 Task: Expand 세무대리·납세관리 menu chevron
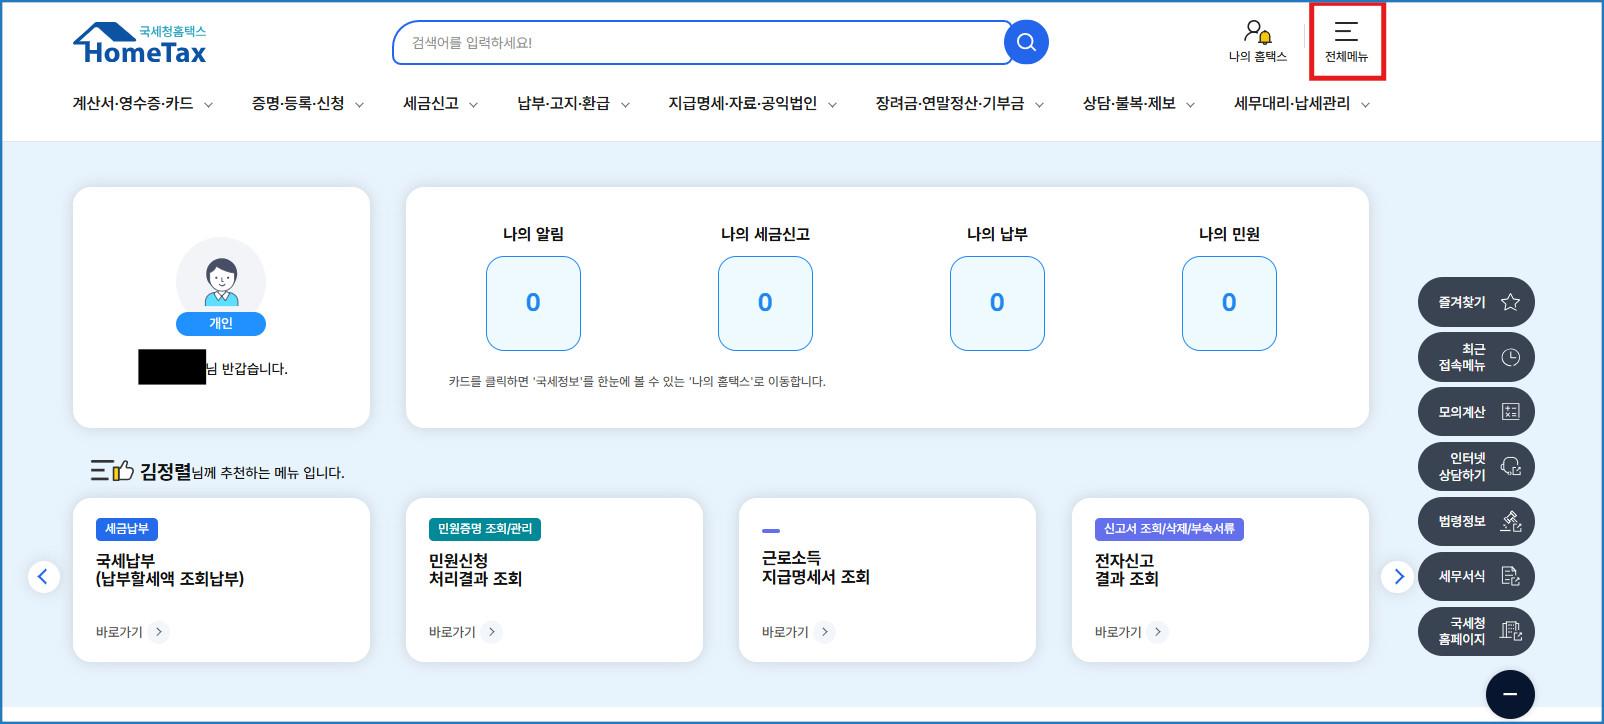(1365, 104)
